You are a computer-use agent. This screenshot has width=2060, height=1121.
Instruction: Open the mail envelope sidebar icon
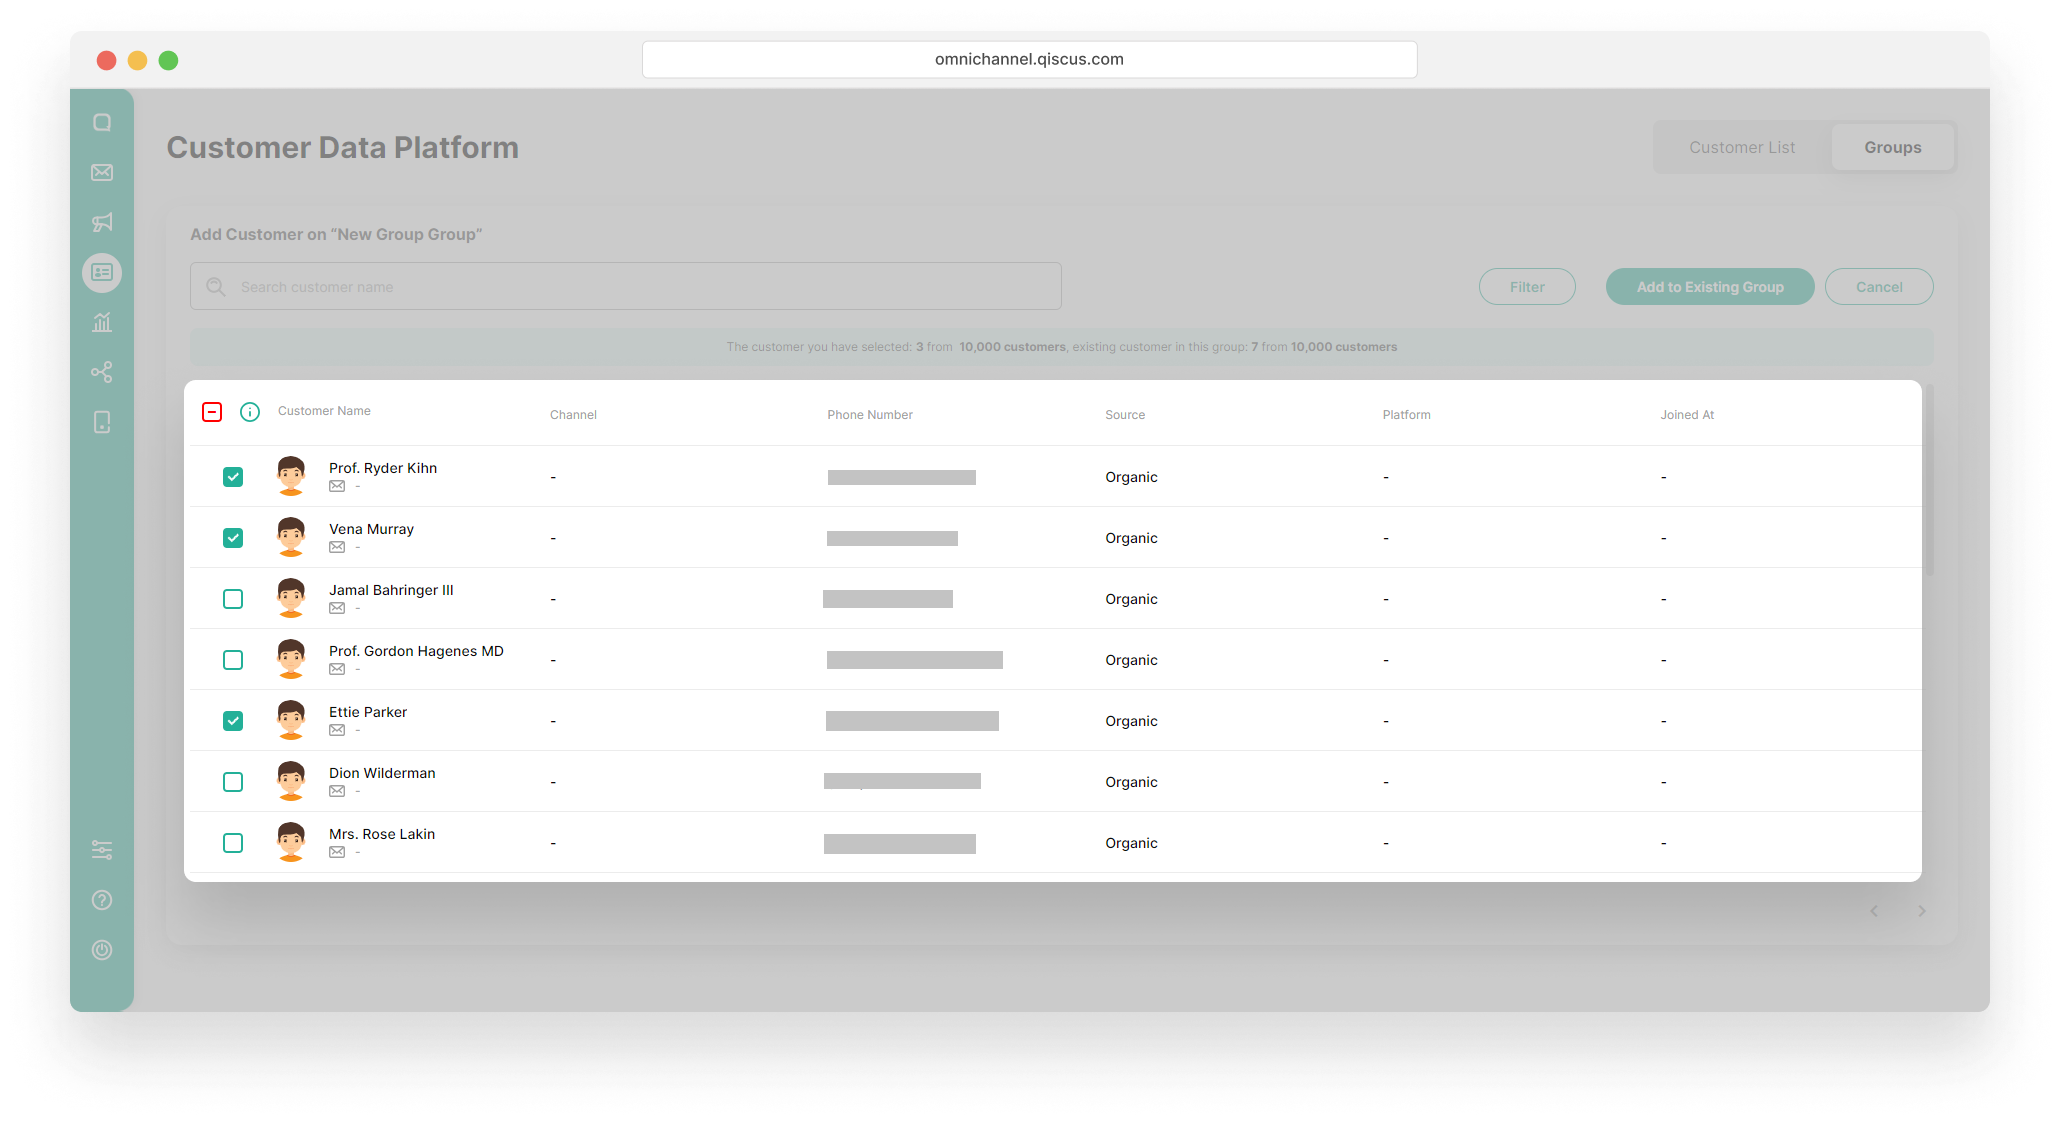pyautogui.click(x=102, y=172)
